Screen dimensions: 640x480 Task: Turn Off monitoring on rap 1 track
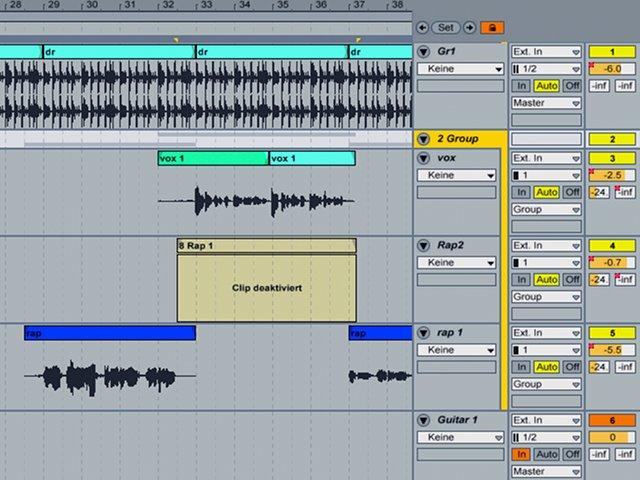572,367
